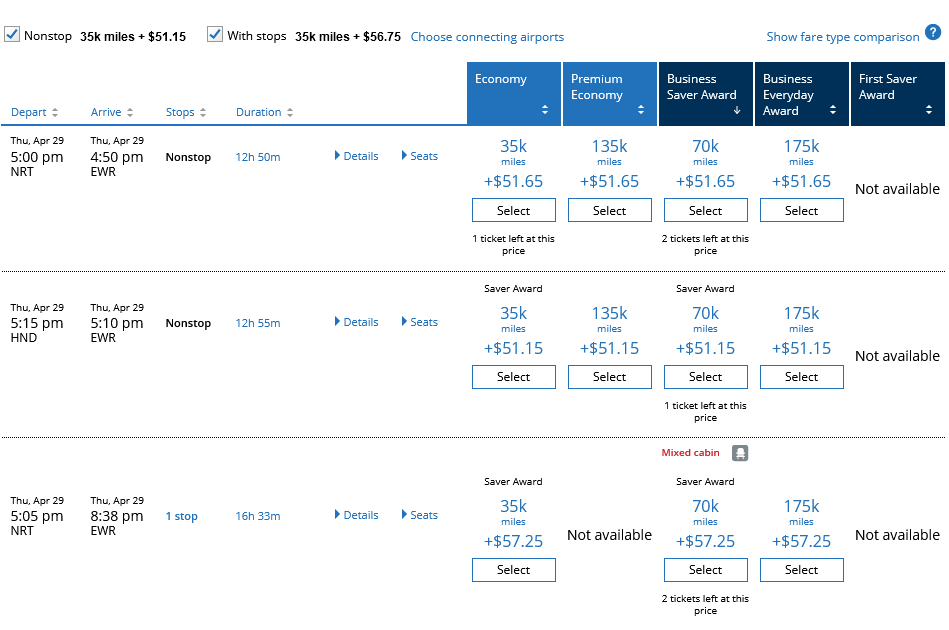Select Business Saver 70k fare with $51.65 taxes
The image size is (949, 630).
[706, 210]
